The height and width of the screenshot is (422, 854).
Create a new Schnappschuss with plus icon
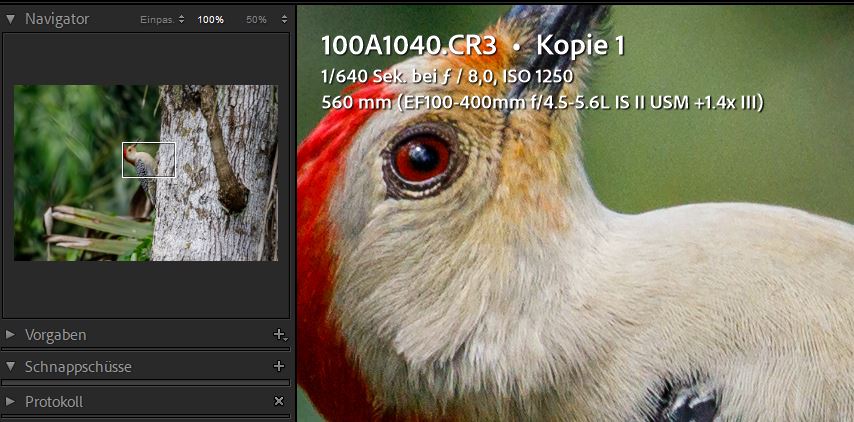[x=279, y=366]
